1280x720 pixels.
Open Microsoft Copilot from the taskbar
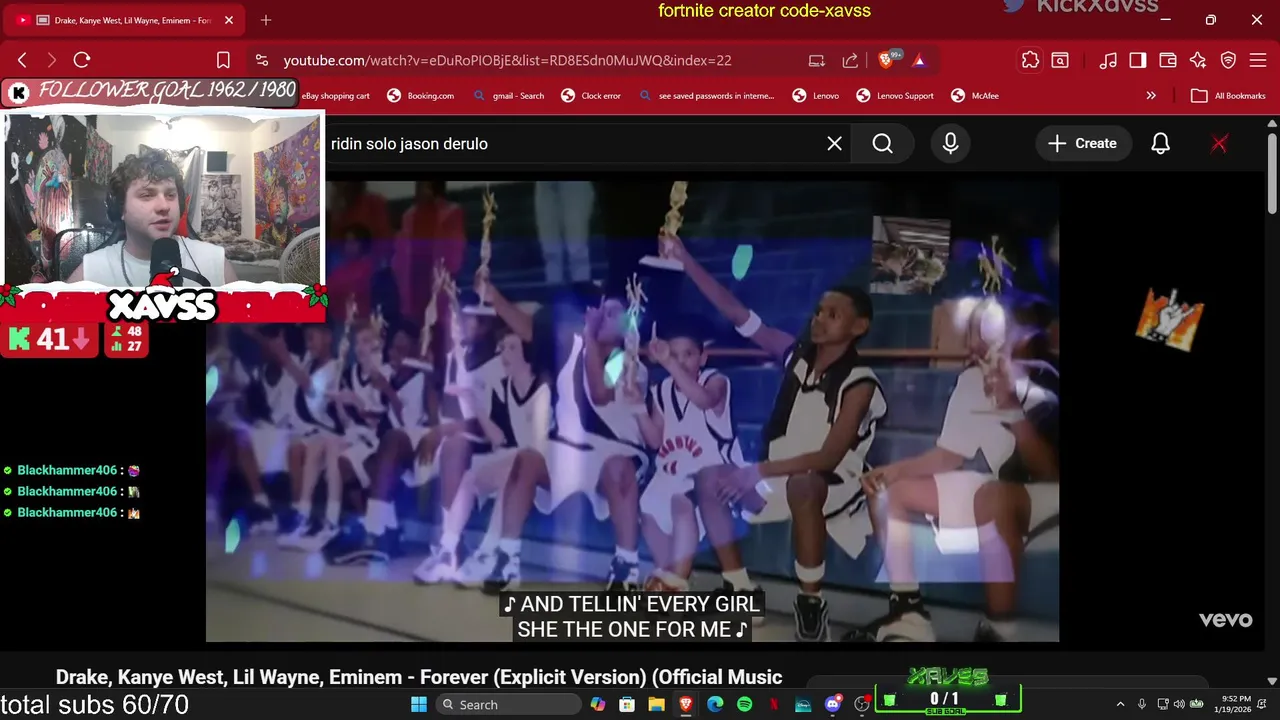coord(597,704)
